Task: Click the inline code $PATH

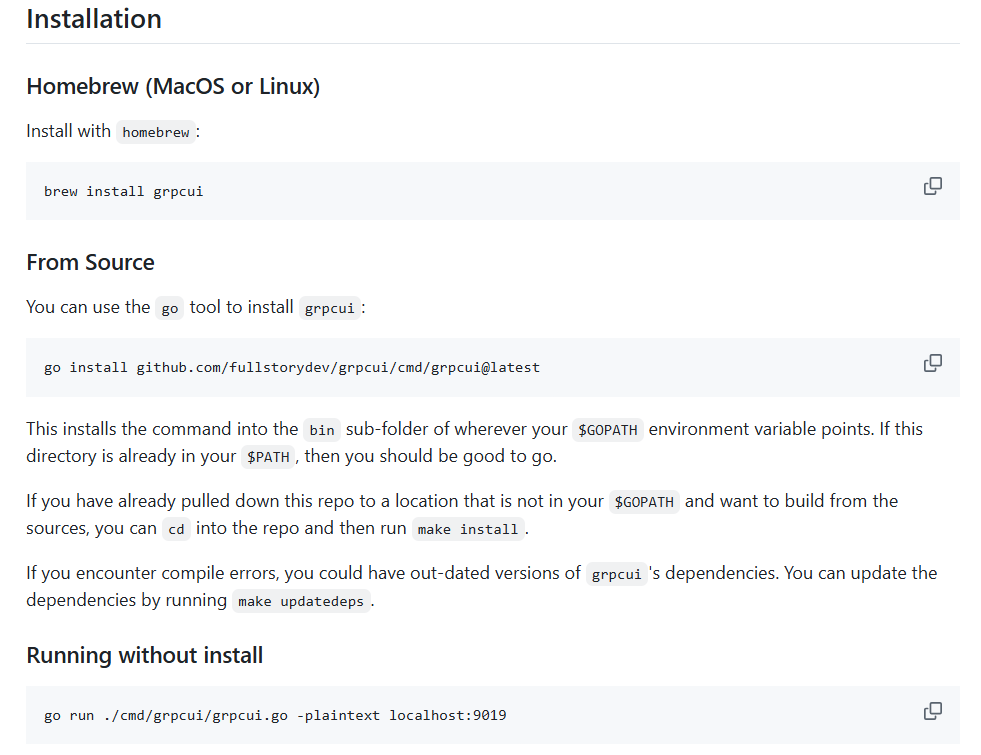Action: pos(268,457)
